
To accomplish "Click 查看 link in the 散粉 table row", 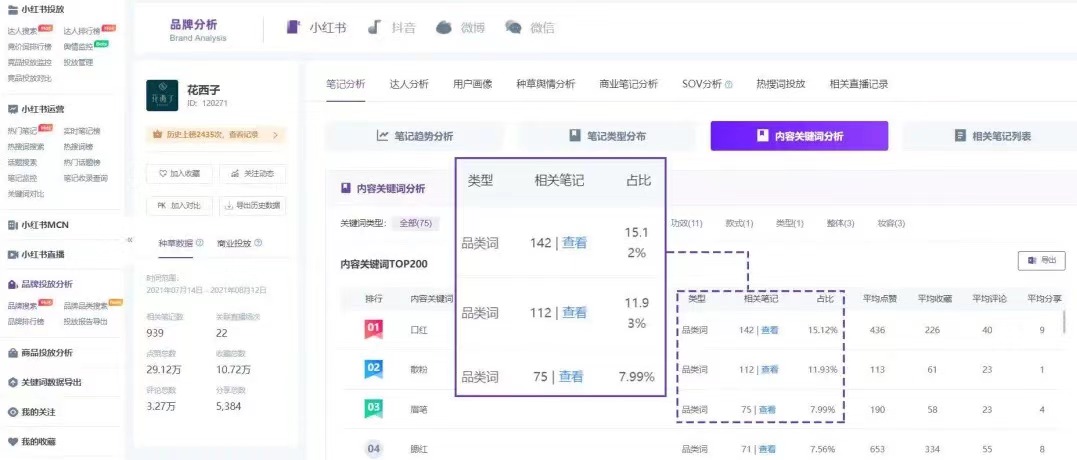I will click(x=769, y=370).
